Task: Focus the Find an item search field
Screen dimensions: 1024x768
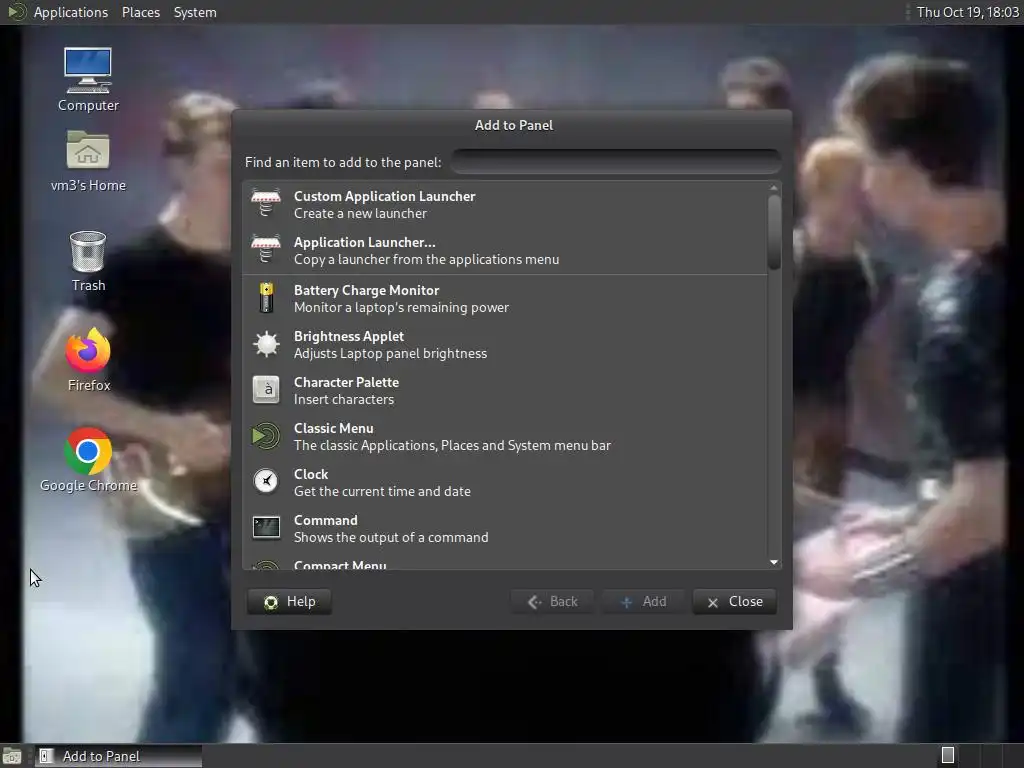Action: coord(616,162)
